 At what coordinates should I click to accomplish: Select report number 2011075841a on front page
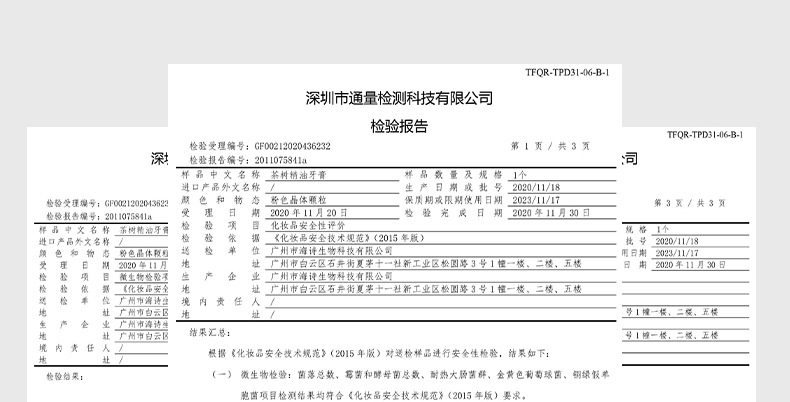coord(281,161)
